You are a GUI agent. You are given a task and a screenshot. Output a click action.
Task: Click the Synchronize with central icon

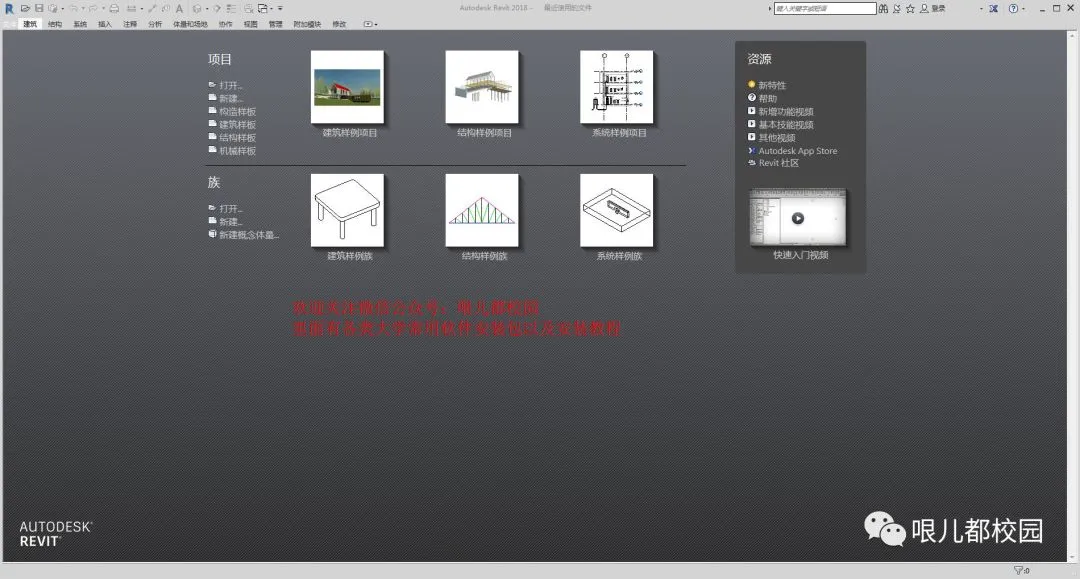(53, 9)
